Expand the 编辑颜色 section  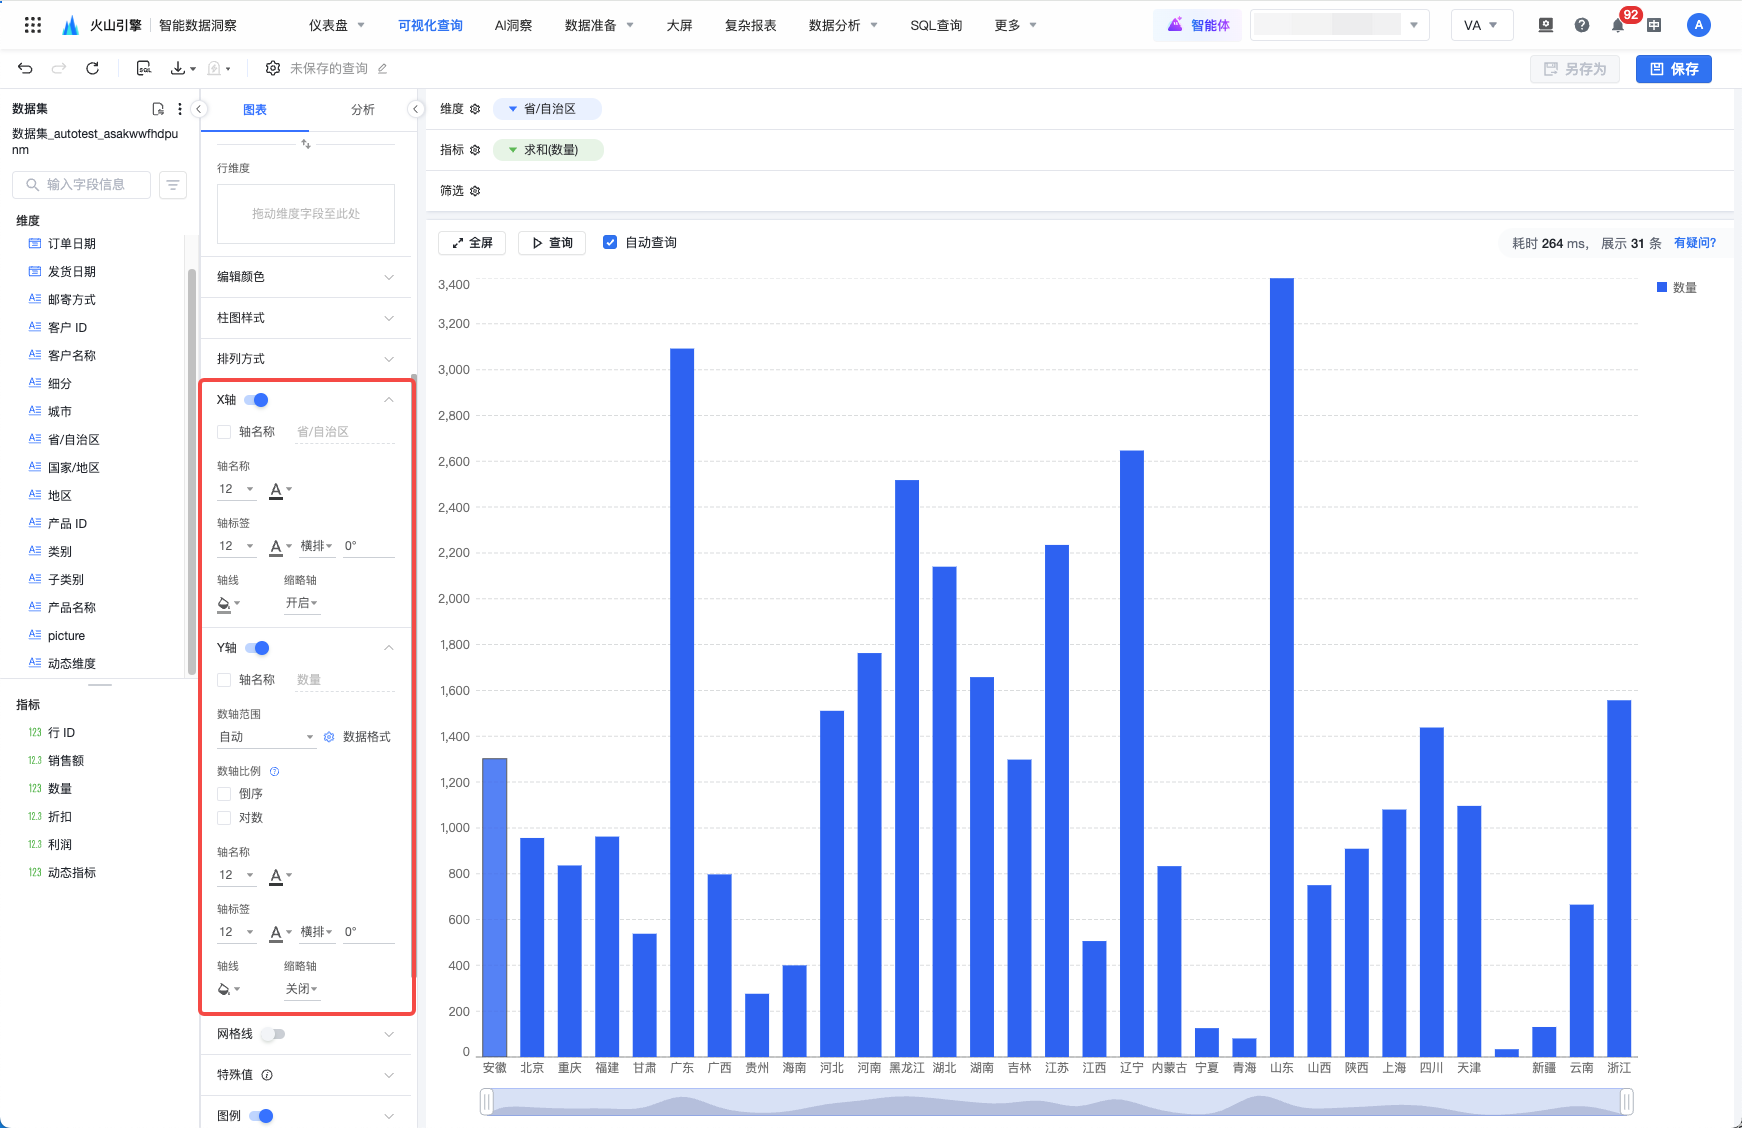click(x=306, y=277)
